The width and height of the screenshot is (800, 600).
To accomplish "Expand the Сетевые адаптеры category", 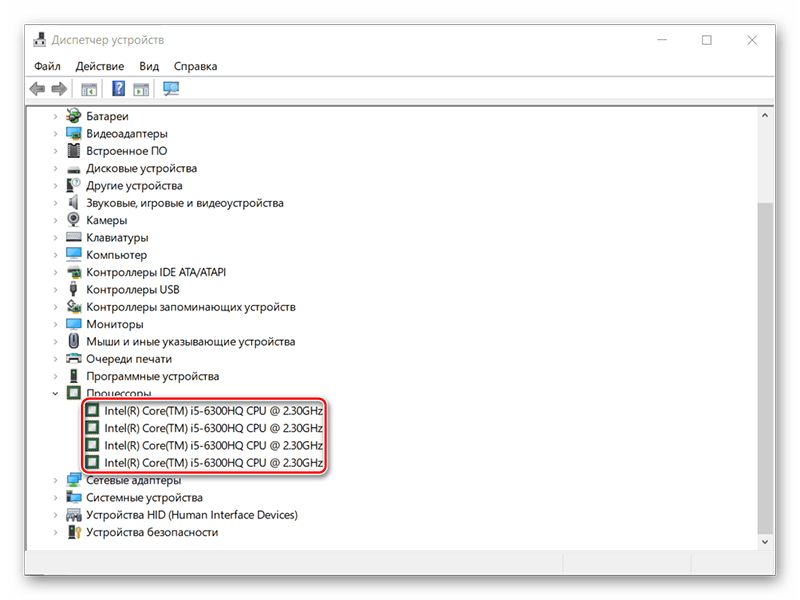I will [56, 480].
